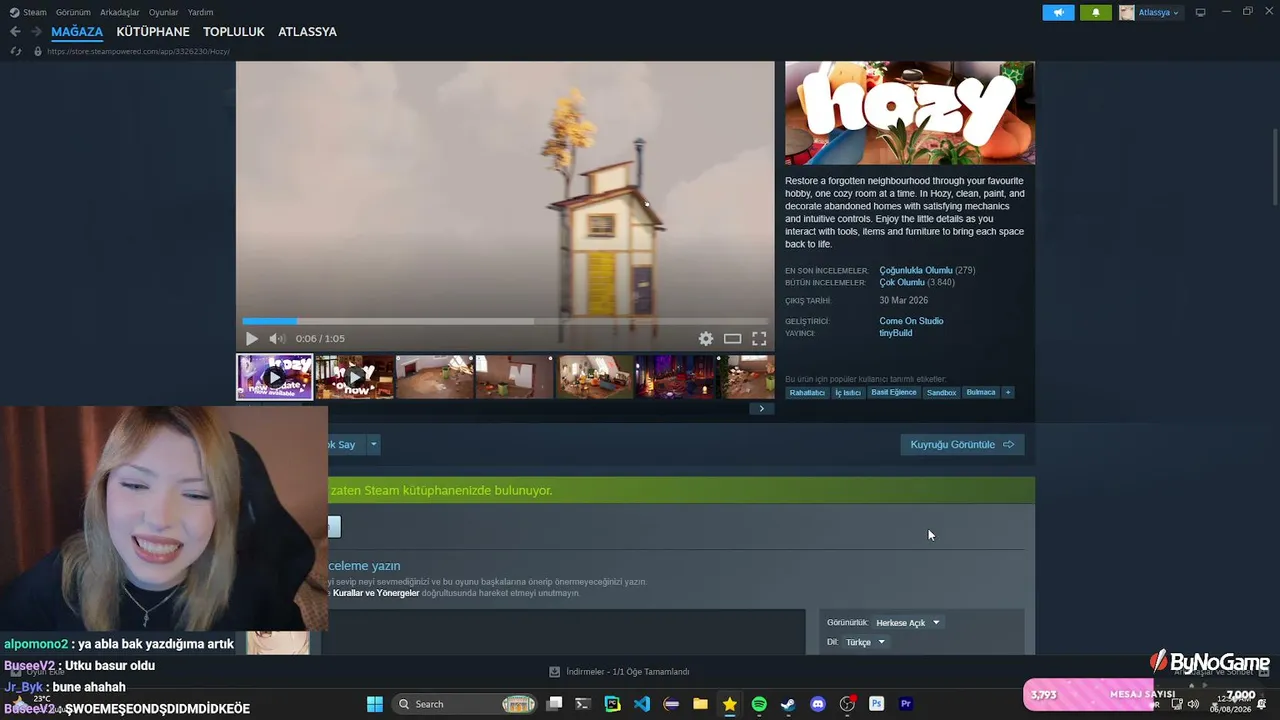Image resolution: width=1280 pixels, height=720 pixels.
Task: Select the Rahatlatıcı tag
Action: pos(807,392)
